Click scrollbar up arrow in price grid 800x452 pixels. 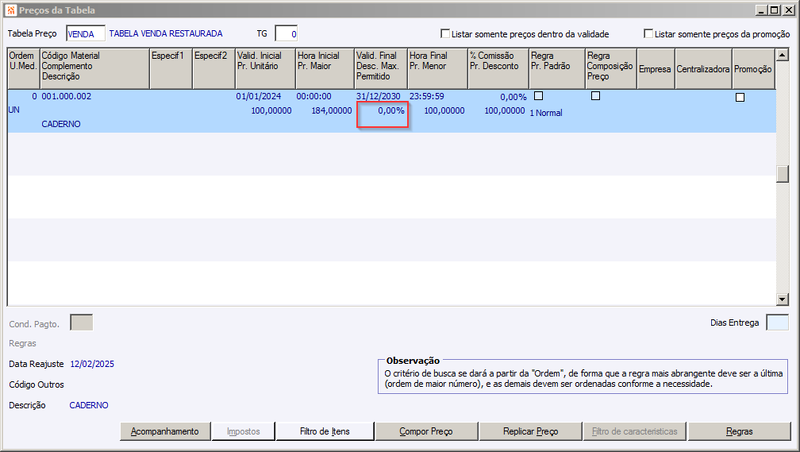[x=782, y=55]
